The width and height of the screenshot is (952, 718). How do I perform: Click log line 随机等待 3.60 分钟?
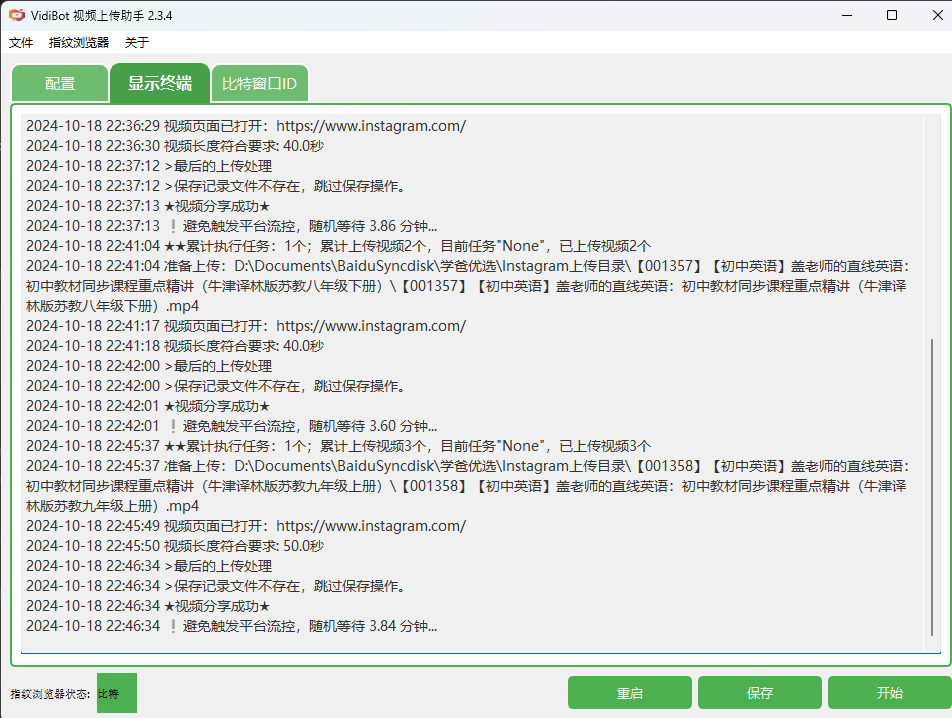(231, 426)
